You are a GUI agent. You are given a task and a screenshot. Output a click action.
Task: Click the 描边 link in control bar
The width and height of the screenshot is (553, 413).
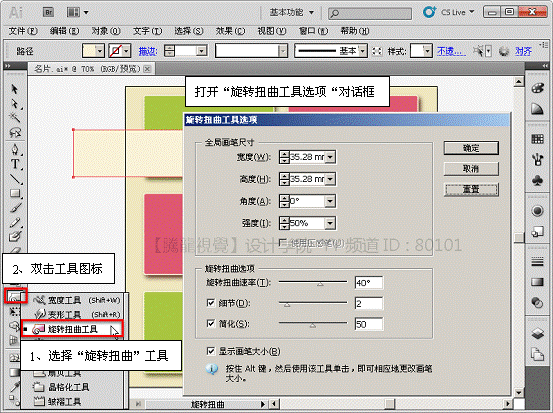click(x=148, y=51)
